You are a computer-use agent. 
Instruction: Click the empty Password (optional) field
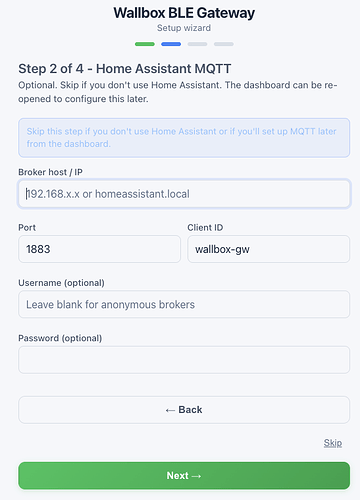(x=184, y=360)
